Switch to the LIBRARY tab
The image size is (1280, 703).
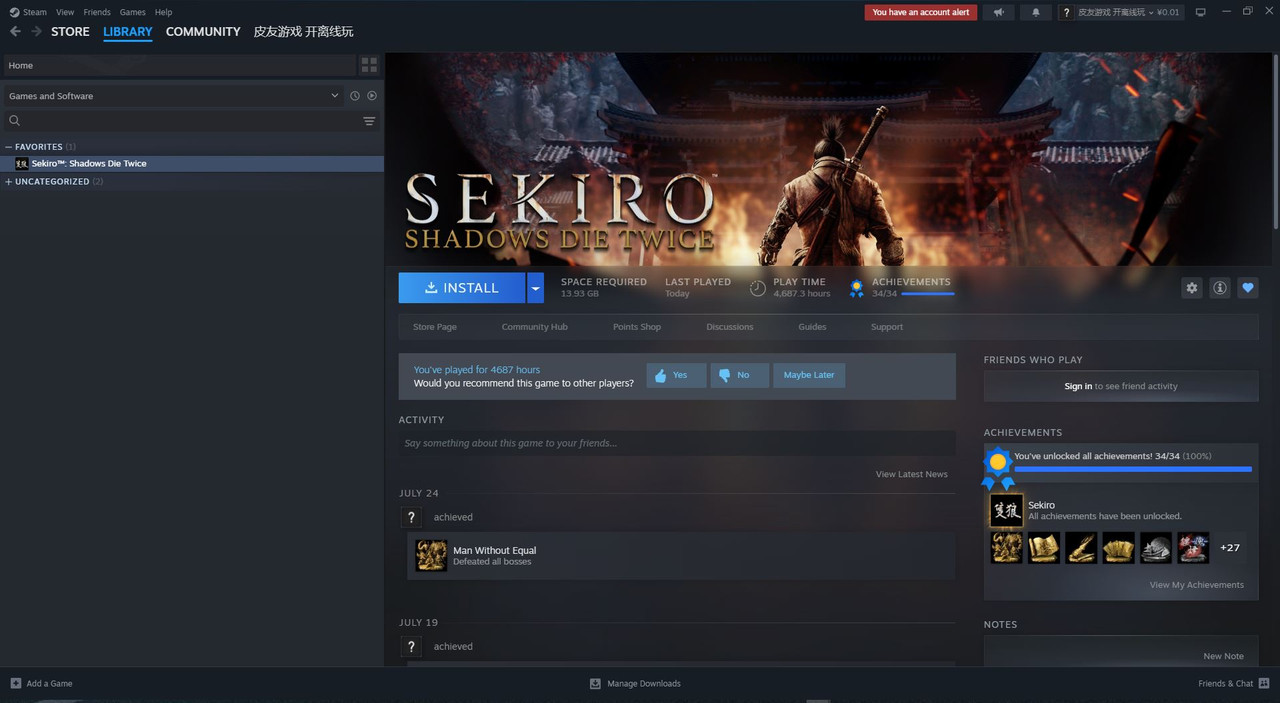coord(128,31)
